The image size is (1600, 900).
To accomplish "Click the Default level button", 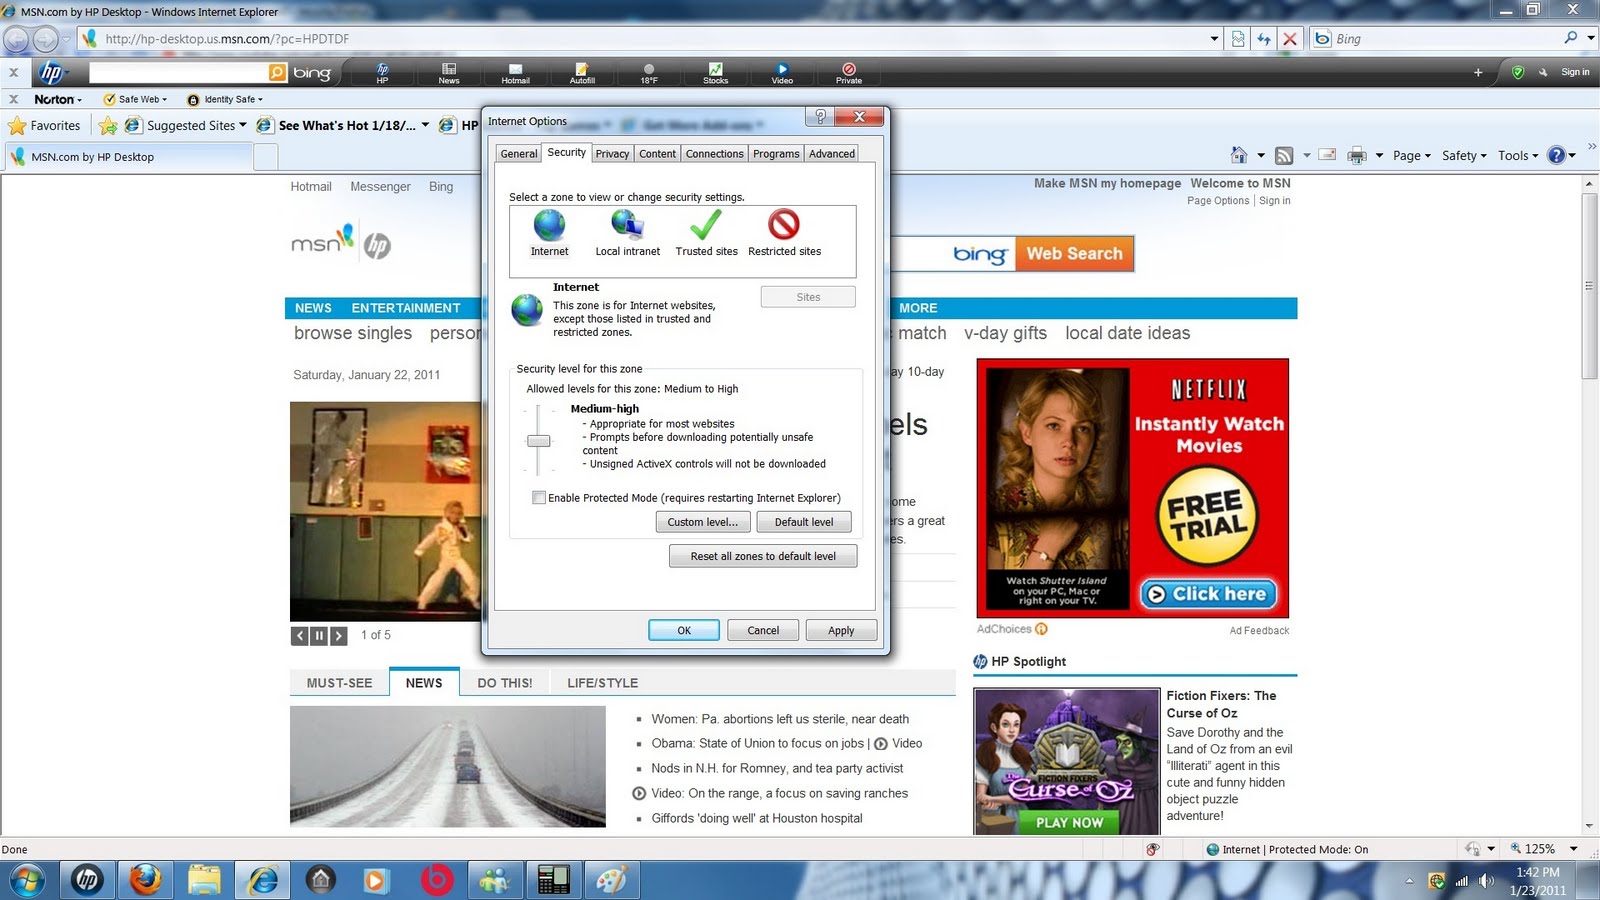I will (x=804, y=522).
